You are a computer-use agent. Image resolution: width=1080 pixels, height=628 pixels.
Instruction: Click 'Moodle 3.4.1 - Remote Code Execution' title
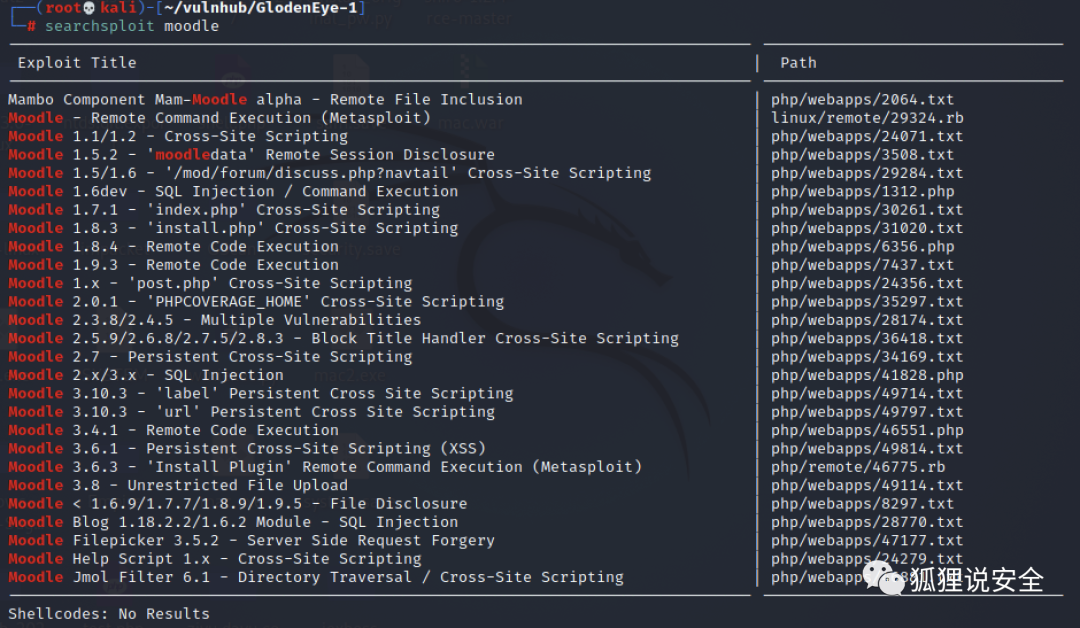[174, 430]
